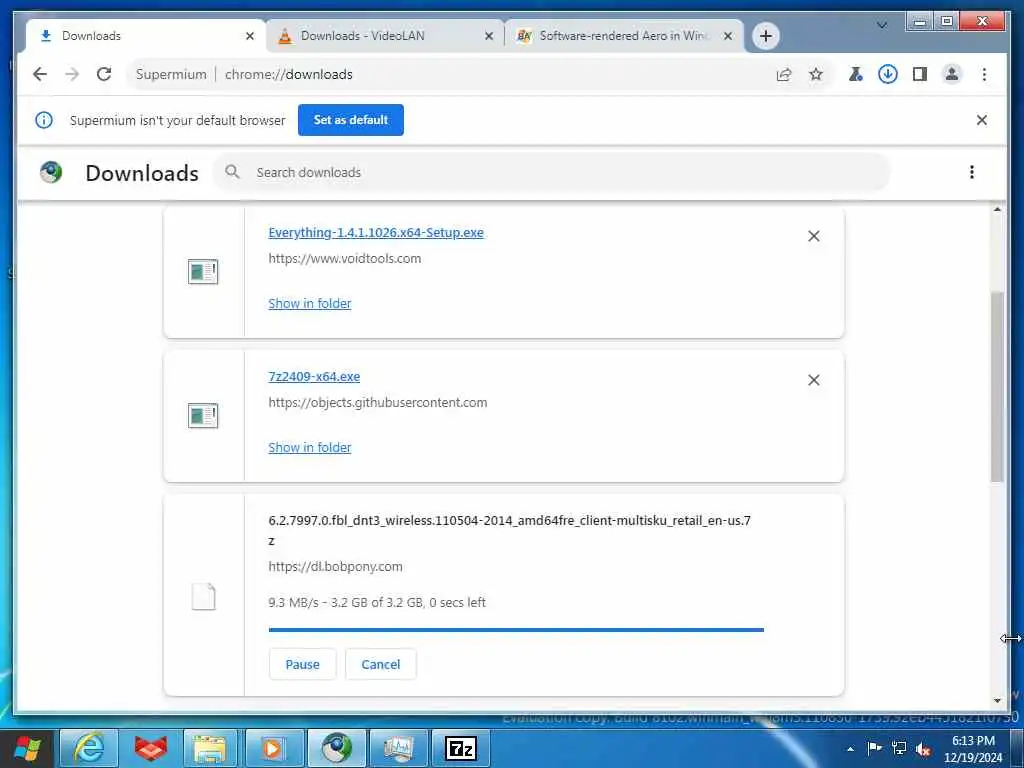Click the info icon in default browser bar
This screenshot has height=768, width=1024.
tap(44, 120)
